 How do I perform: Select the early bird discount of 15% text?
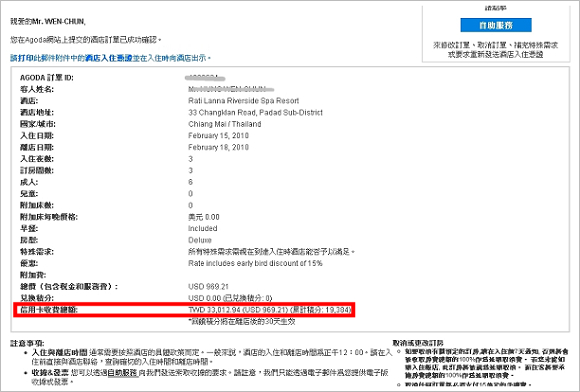pos(255,263)
